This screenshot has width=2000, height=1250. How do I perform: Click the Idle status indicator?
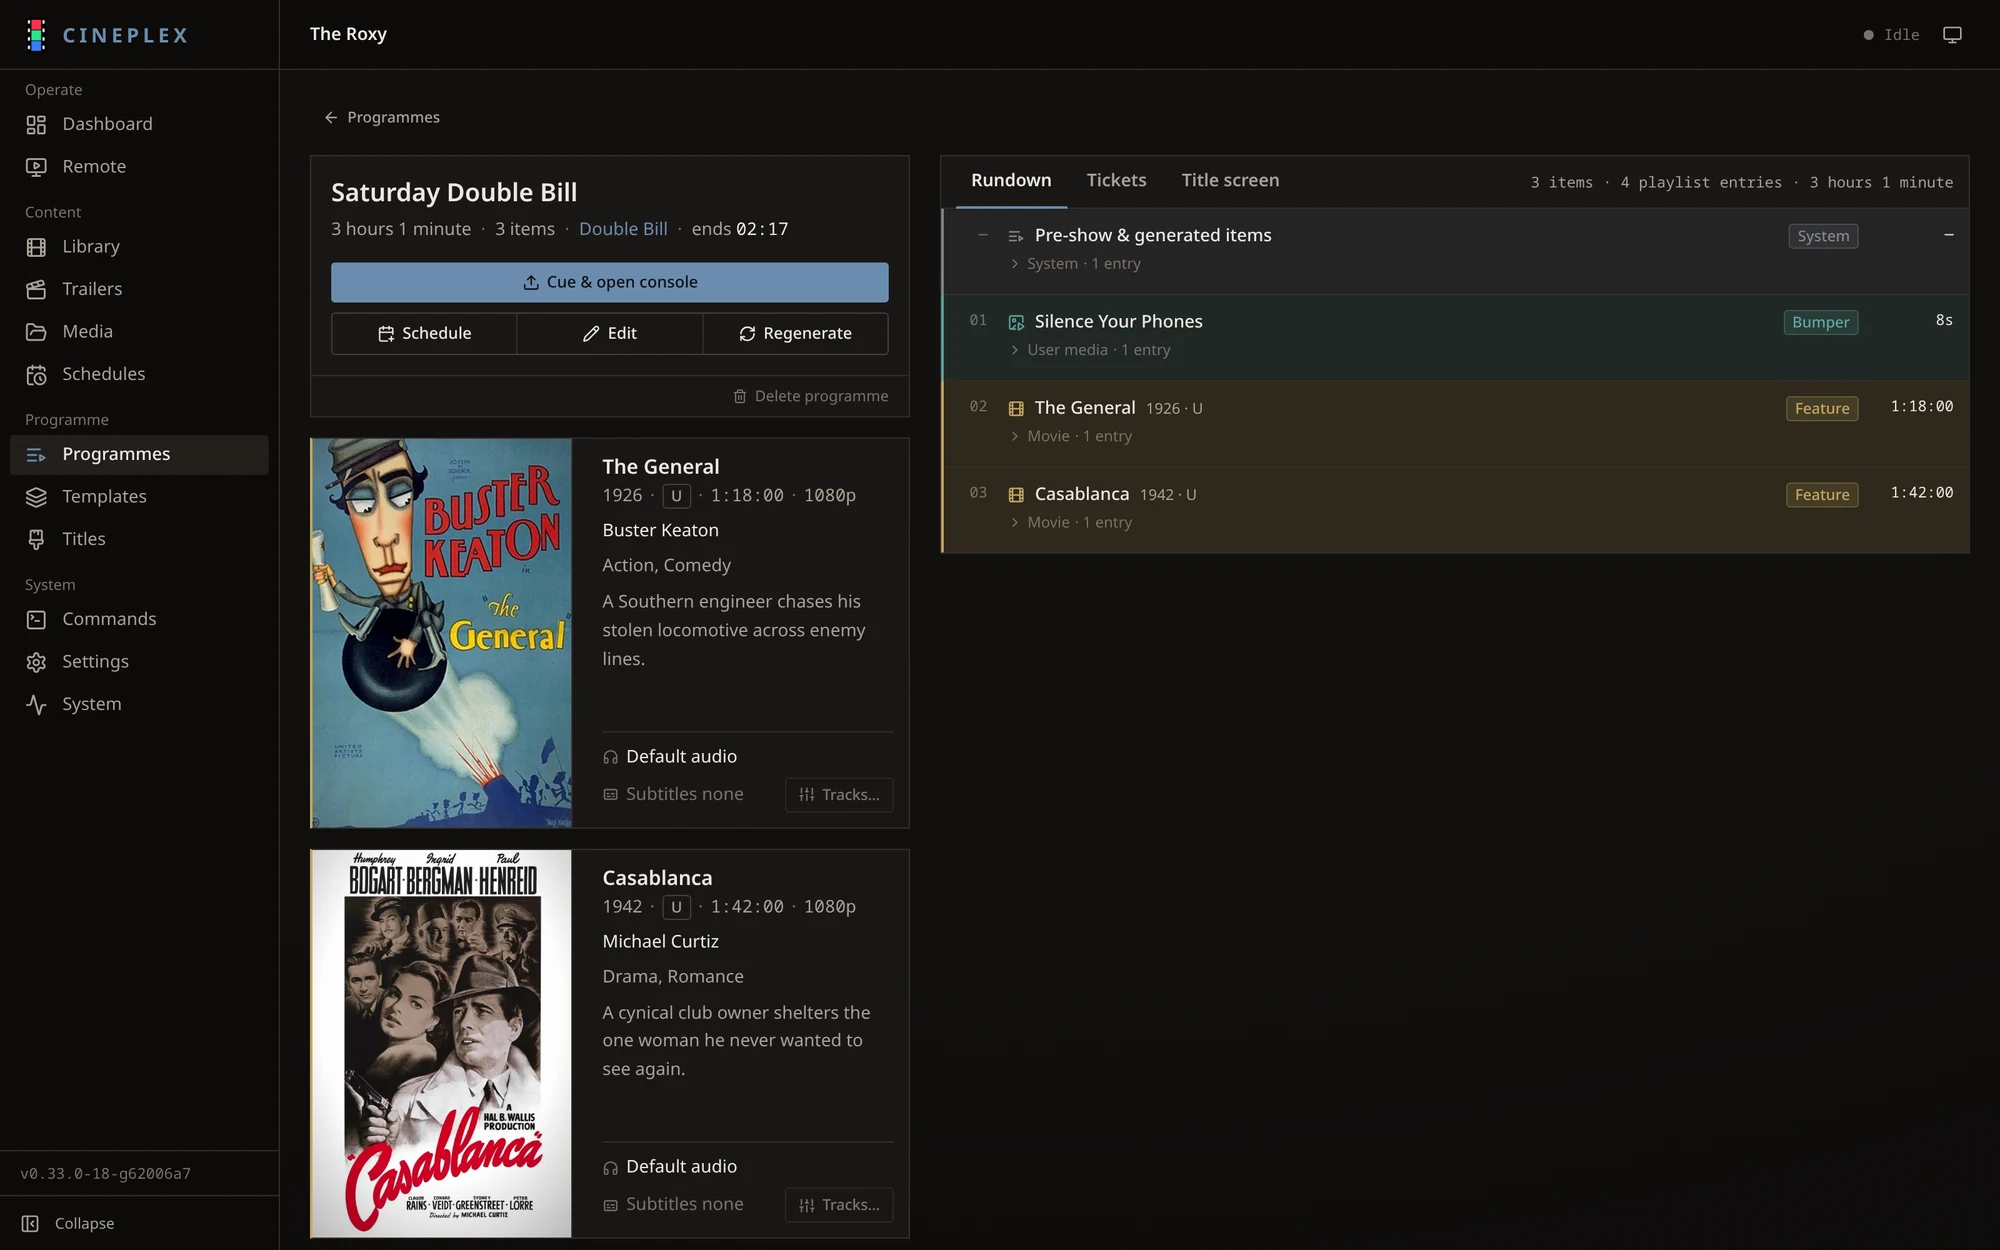(1891, 35)
